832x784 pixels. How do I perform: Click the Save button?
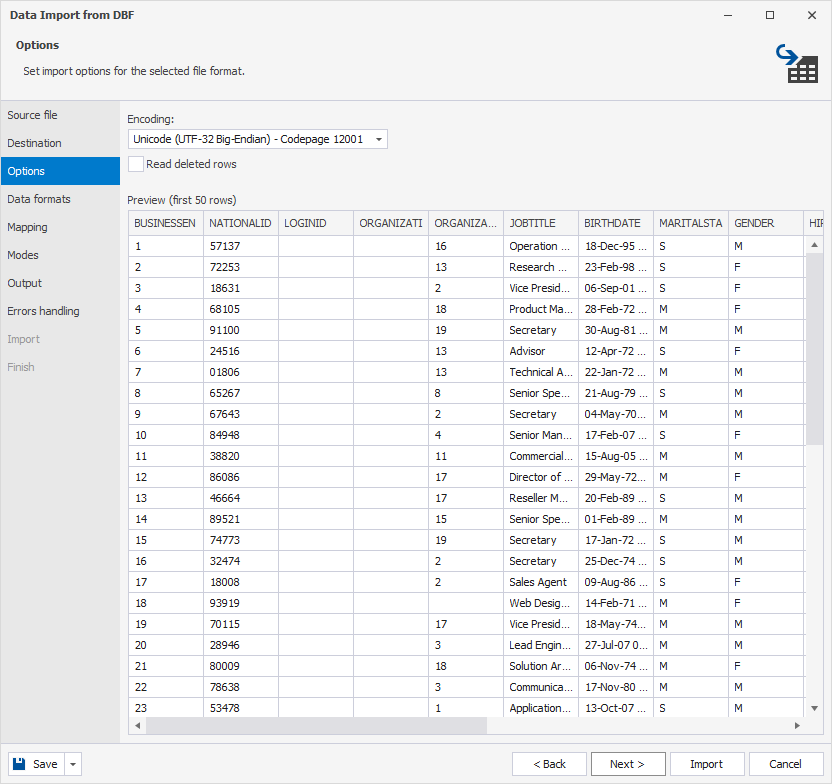pos(36,764)
